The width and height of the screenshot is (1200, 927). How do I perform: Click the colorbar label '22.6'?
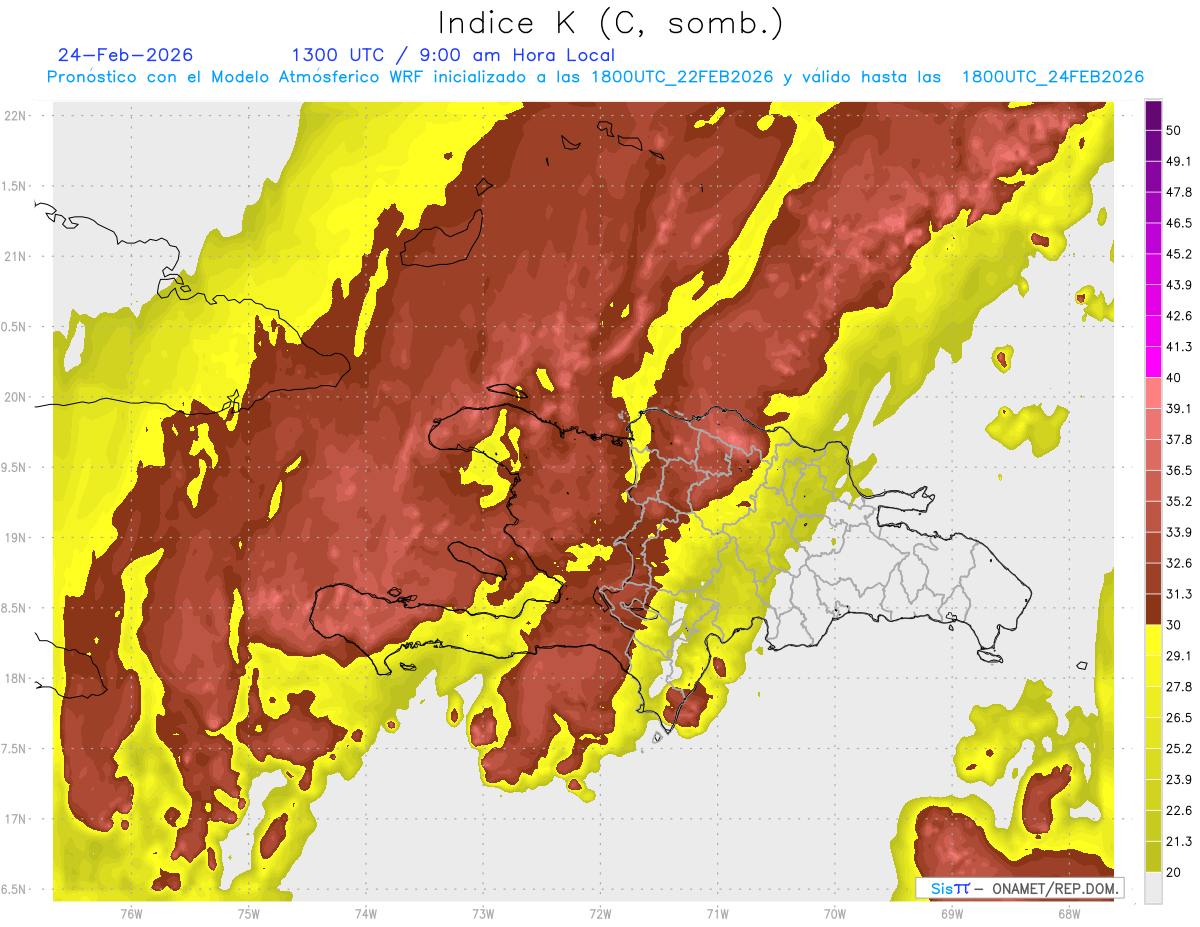(x=1178, y=811)
